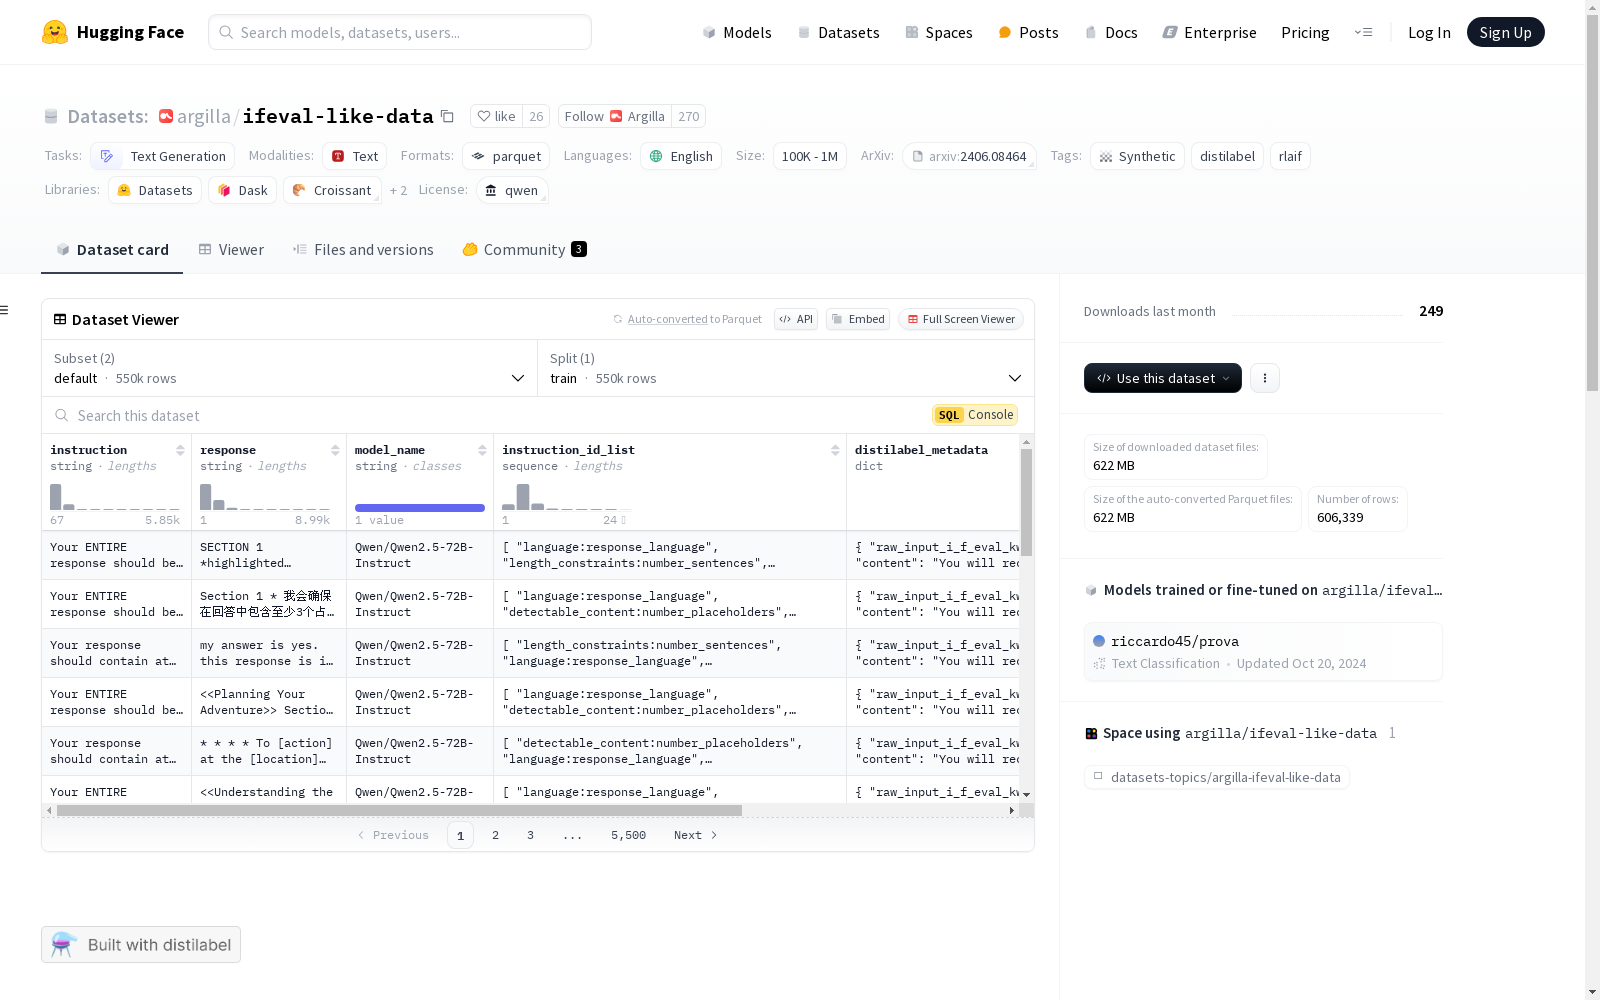Open the Pricing page link
Image resolution: width=1600 pixels, height=1000 pixels.
point(1305,33)
